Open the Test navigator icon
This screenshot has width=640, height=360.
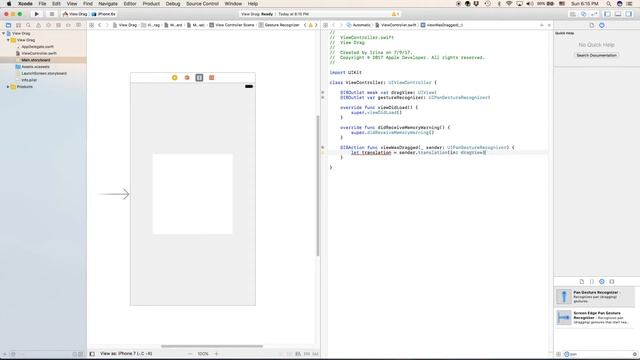[x=49, y=25]
